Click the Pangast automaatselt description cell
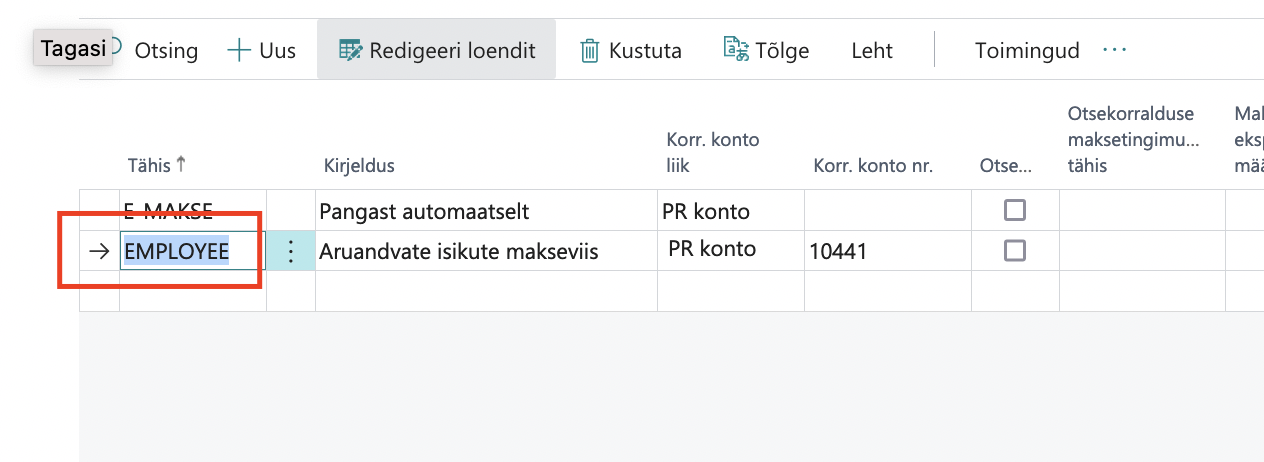Image resolution: width=1264 pixels, height=462 pixels. [x=486, y=211]
